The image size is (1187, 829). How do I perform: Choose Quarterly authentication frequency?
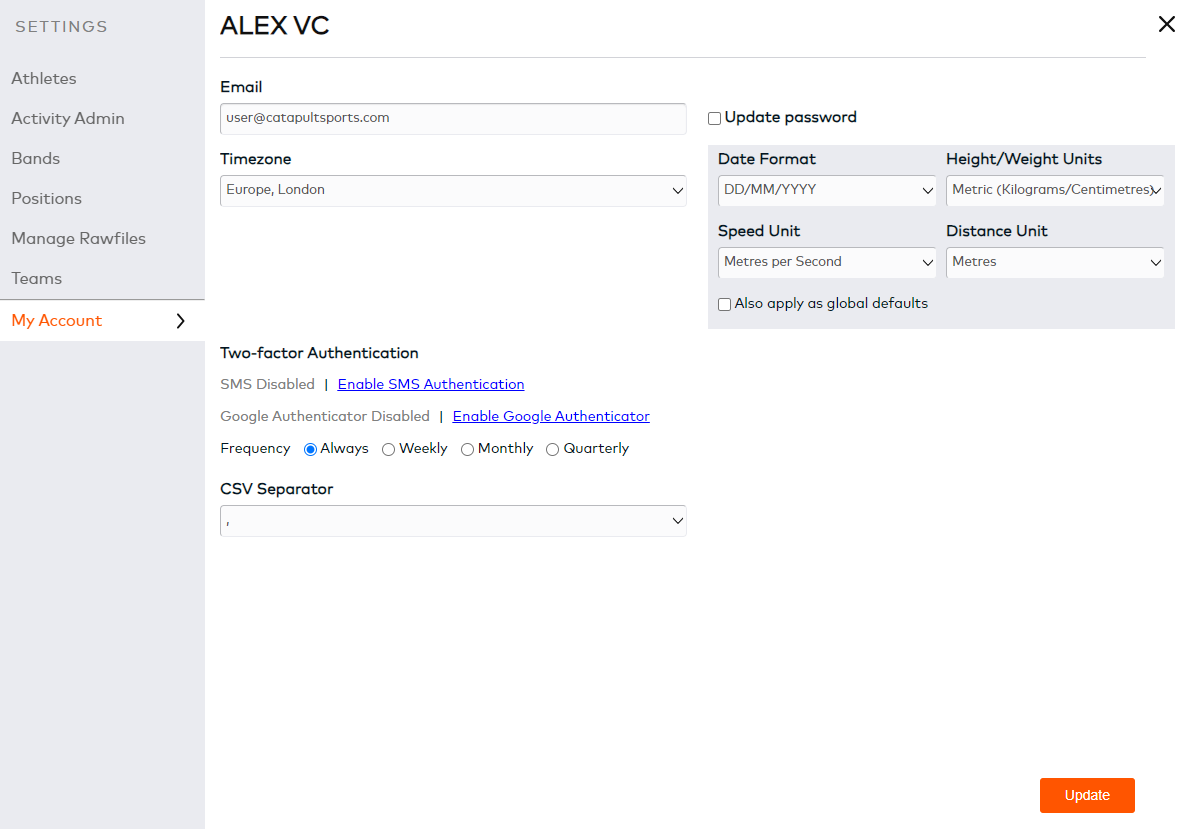[553, 450]
